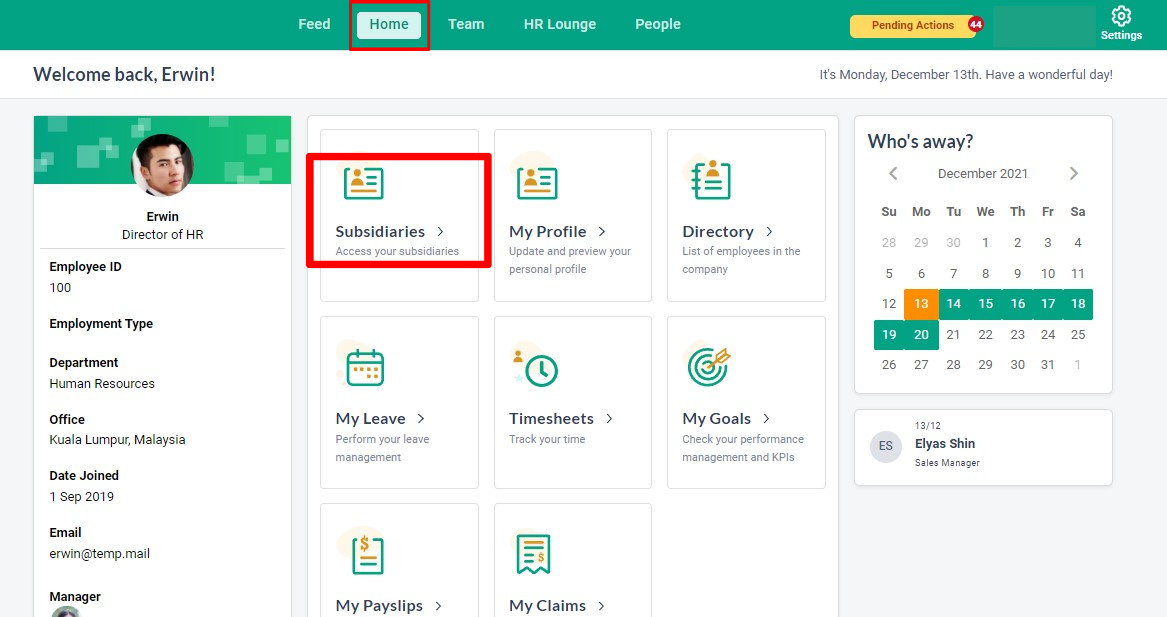
Task: Open the Timesheets link
Action: pyautogui.click(x=551, y=418)
